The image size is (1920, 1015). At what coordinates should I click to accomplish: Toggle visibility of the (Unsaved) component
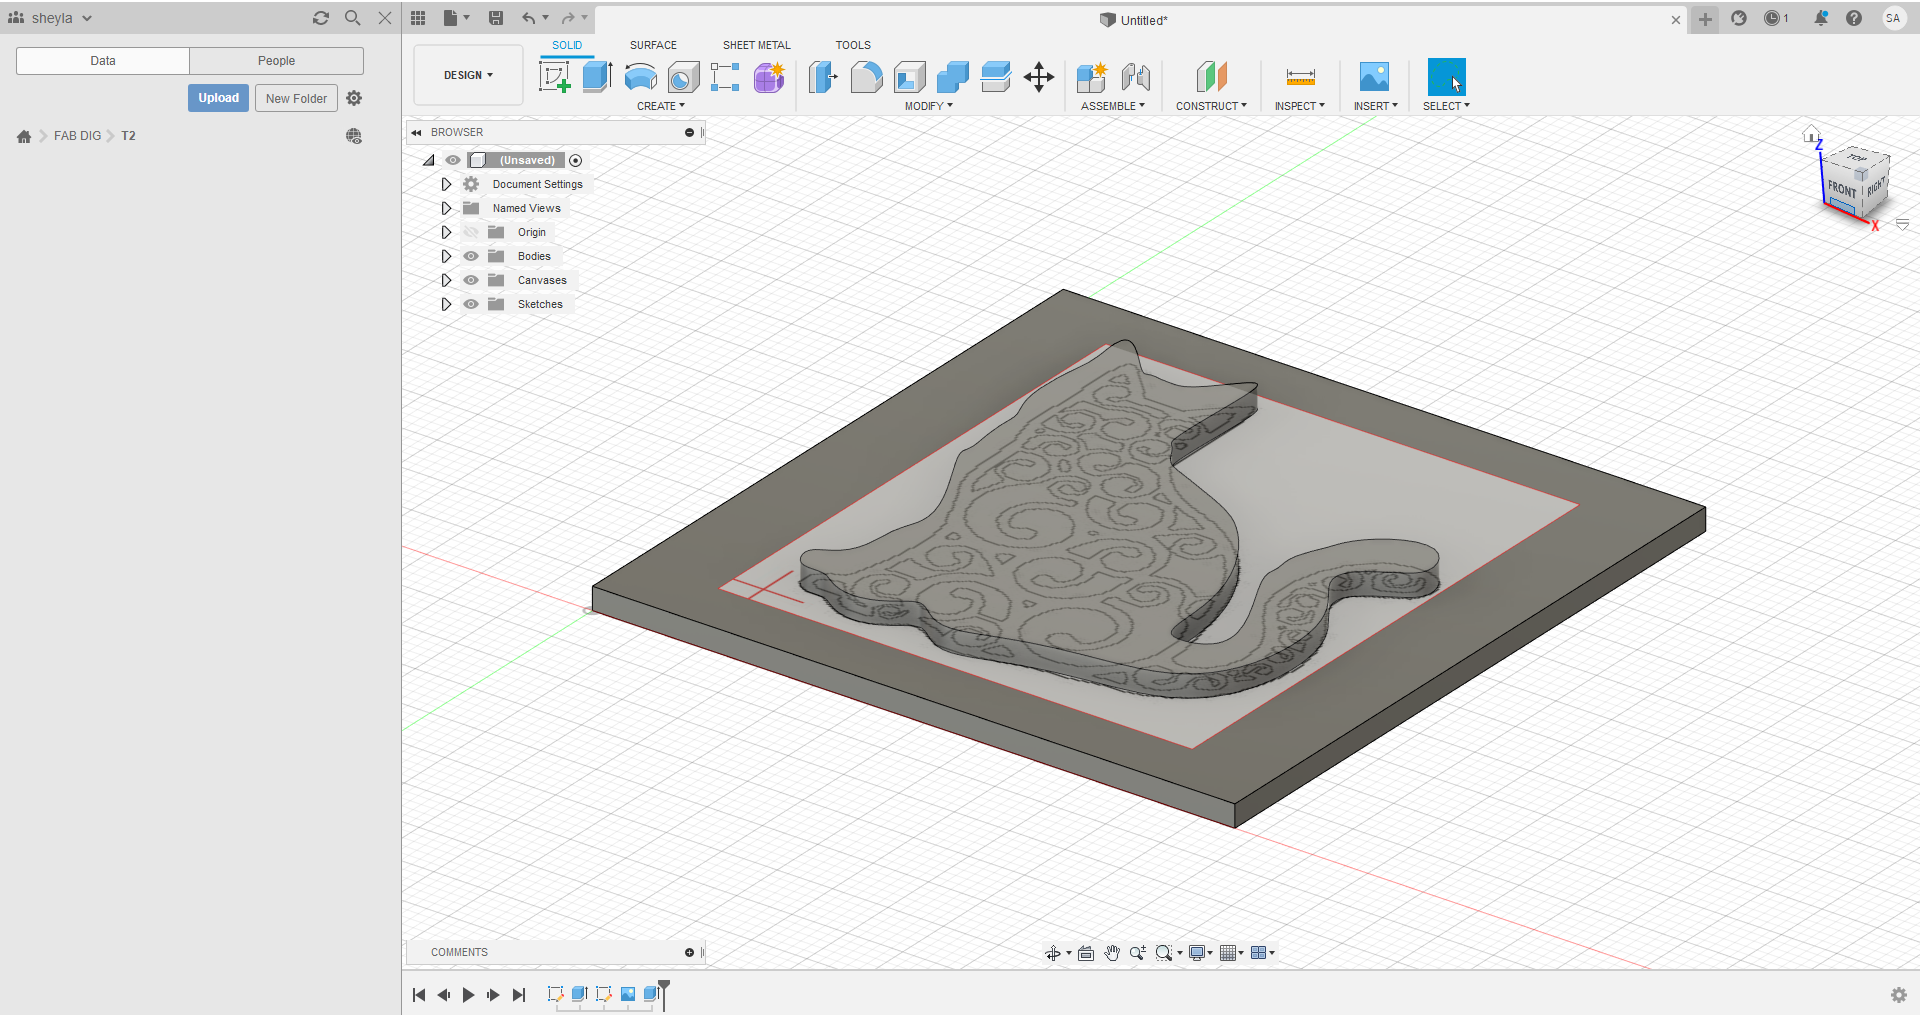click(453, 160)
